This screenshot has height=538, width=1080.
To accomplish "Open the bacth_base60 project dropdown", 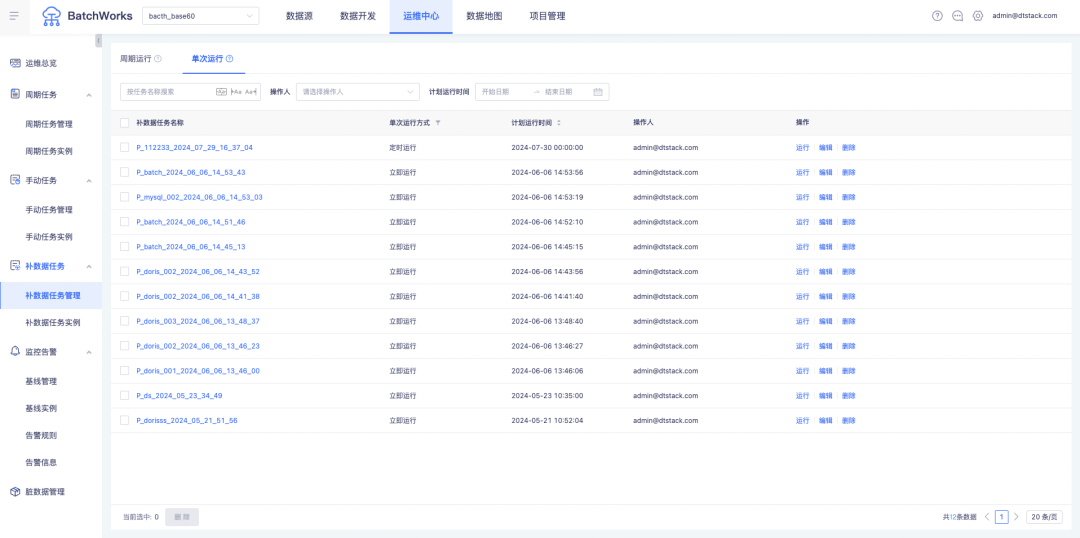I will click(x=201, y=16).
